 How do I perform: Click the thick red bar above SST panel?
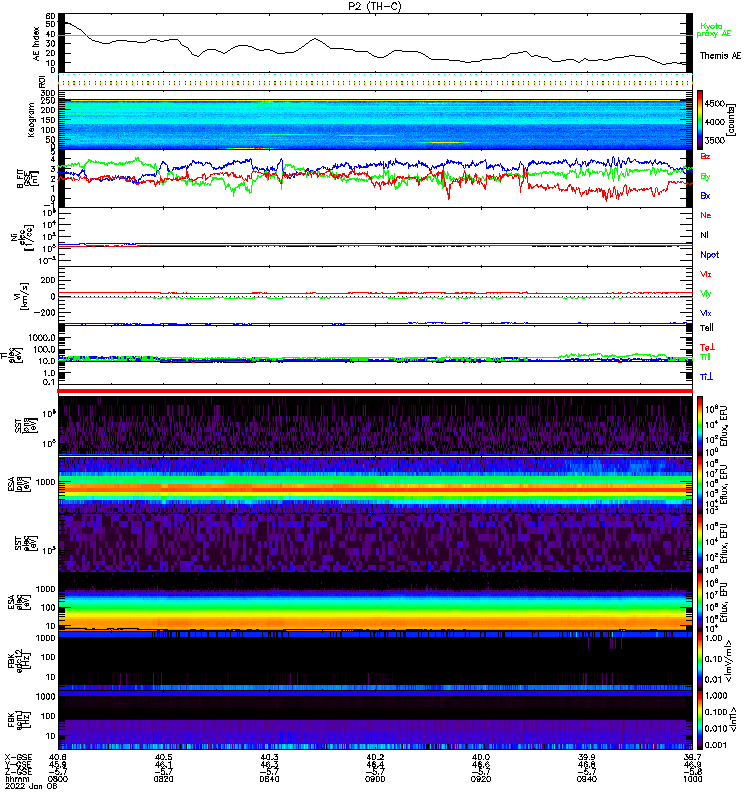point(375,391)
